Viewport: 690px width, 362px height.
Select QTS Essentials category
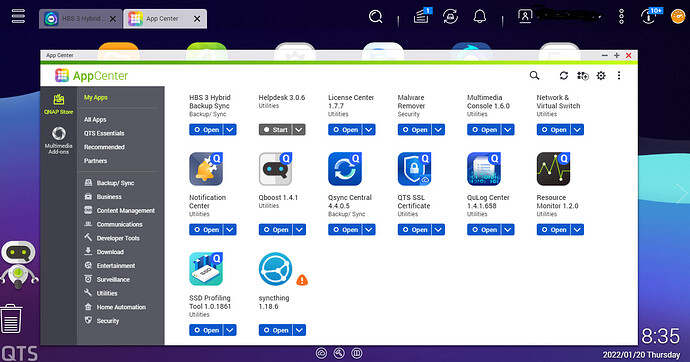tap(104, 133)
